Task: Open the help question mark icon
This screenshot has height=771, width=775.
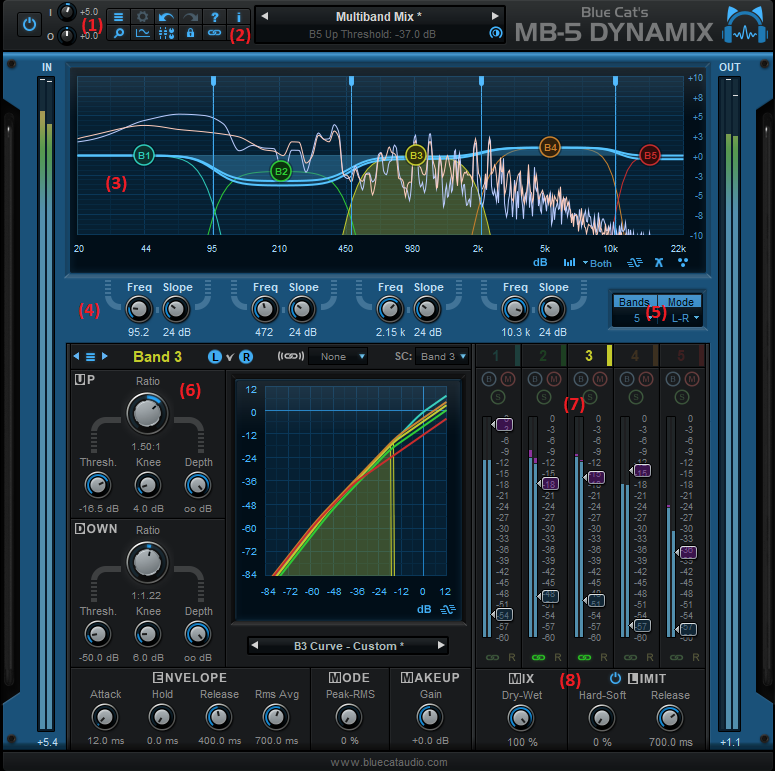Action: coord(215,17)
